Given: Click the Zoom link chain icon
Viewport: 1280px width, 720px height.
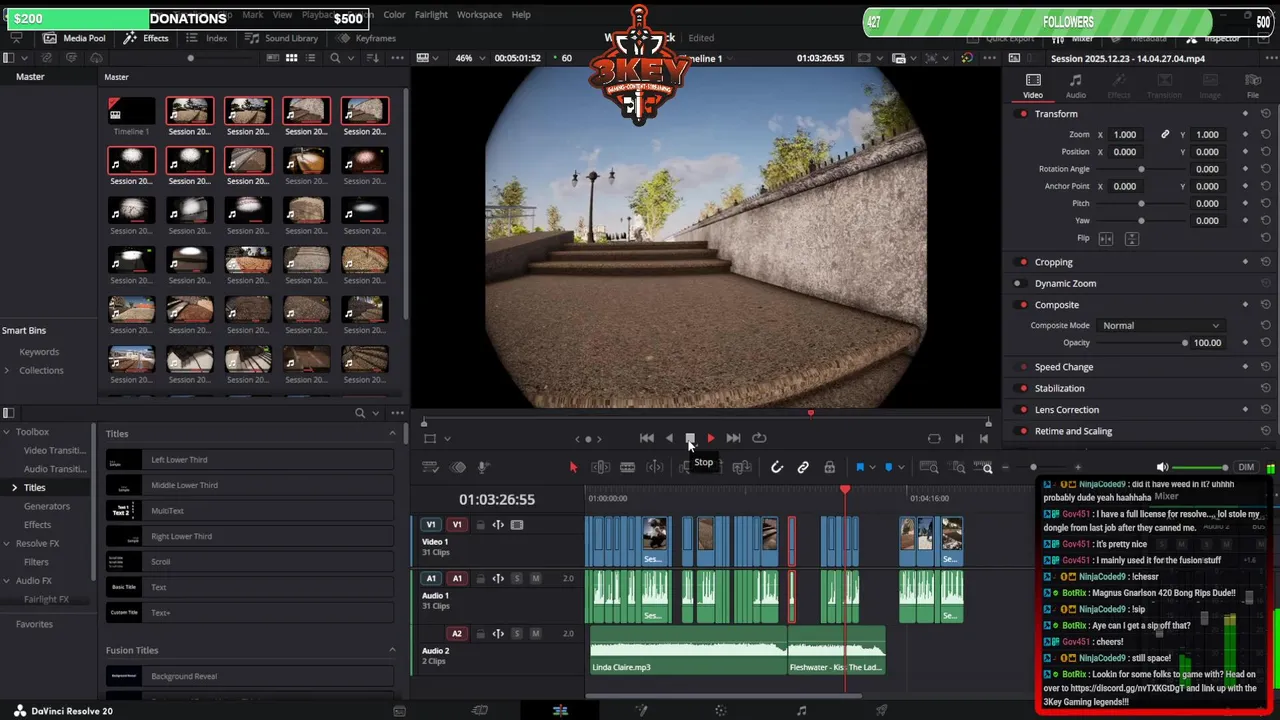Looking at the screenshot, I should (1165, 135).
